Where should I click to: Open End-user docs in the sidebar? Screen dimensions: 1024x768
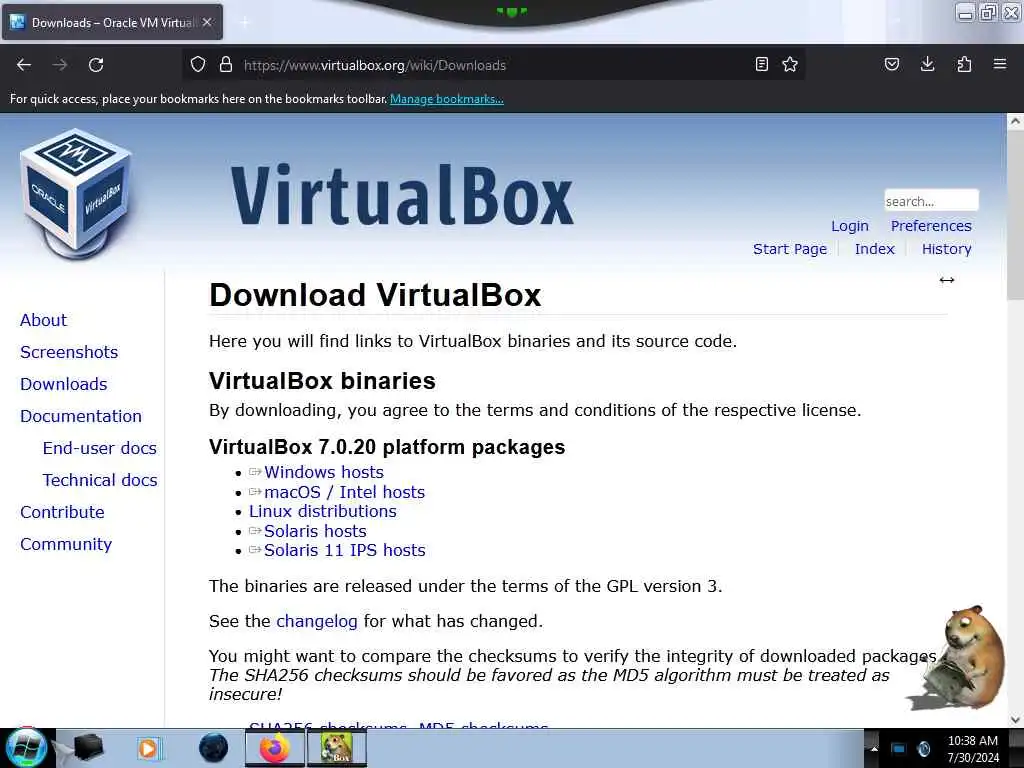100,448
